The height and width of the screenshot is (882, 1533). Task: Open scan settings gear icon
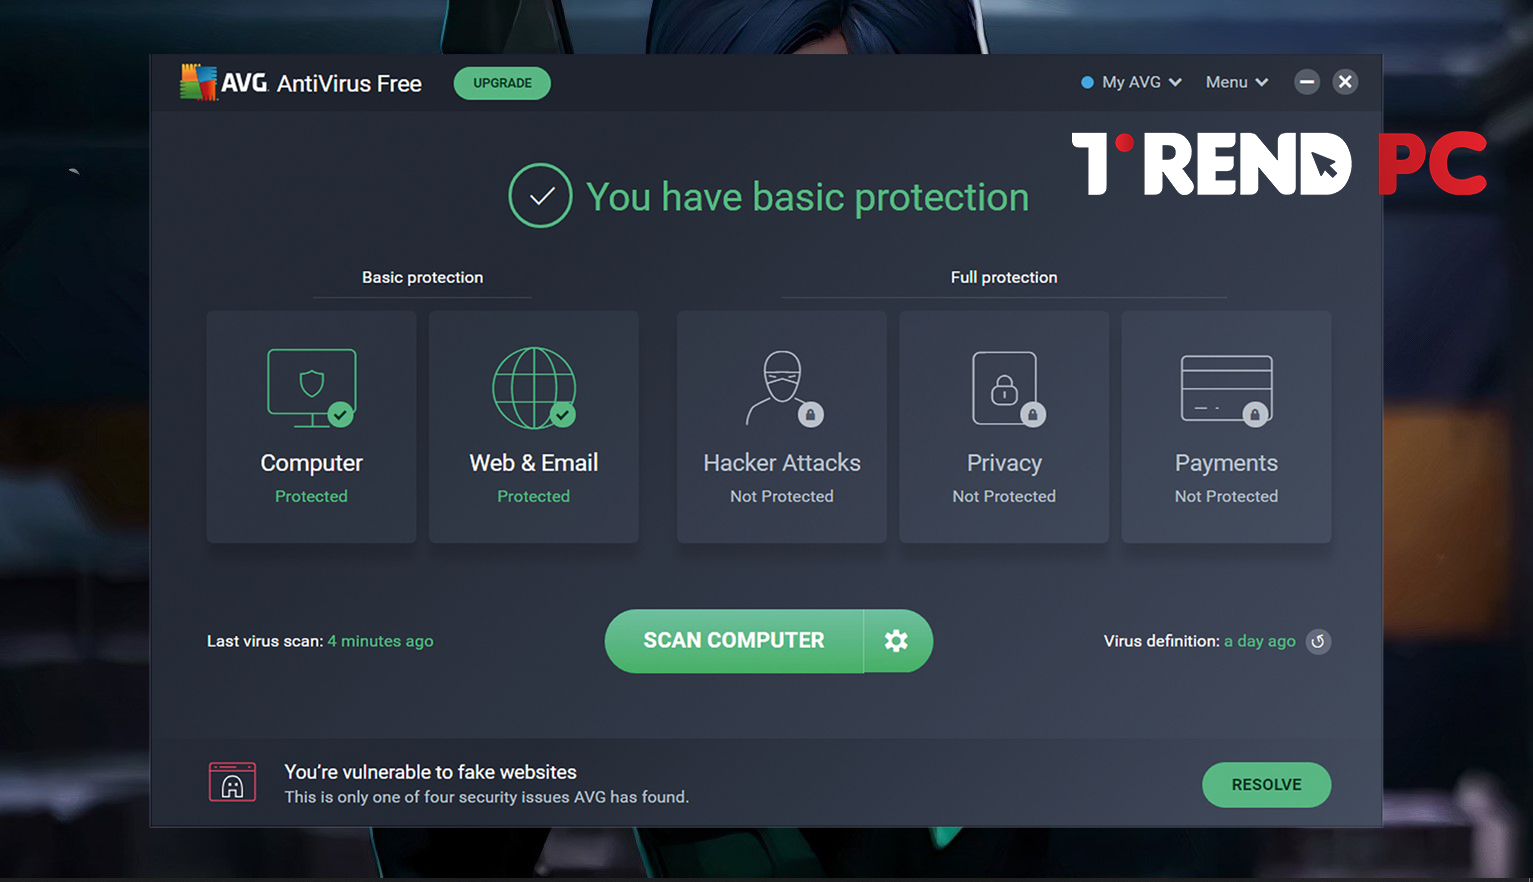click(897, 641)
